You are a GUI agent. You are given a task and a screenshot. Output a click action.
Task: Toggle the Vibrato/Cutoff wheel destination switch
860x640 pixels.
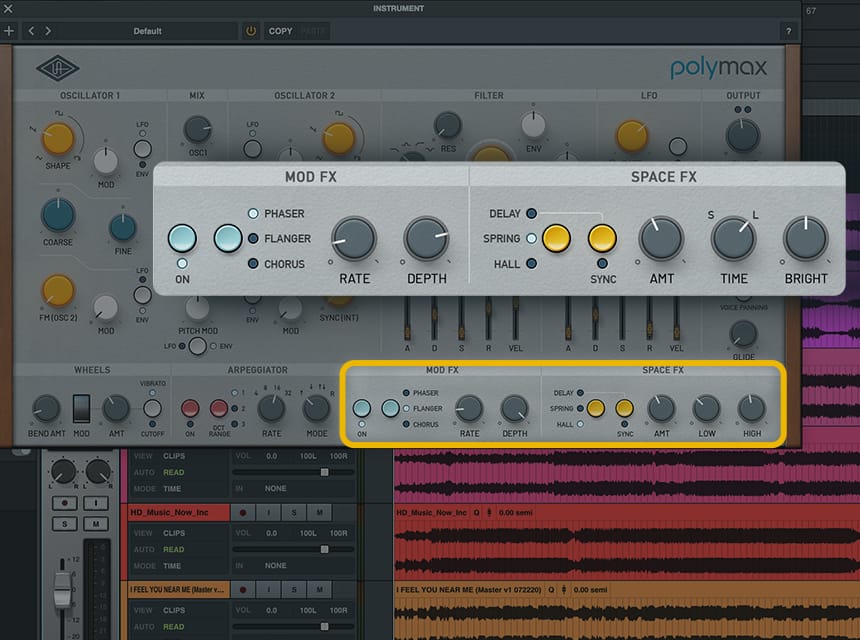152,409
